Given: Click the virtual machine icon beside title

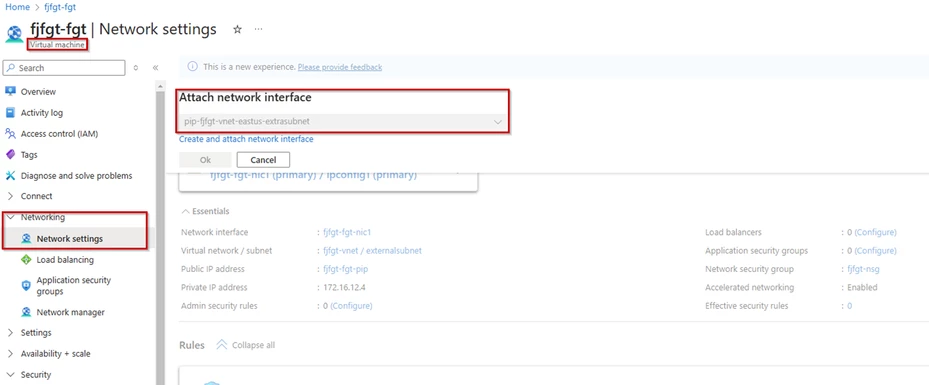Looking at the screenshot, I should coord(14,34).
